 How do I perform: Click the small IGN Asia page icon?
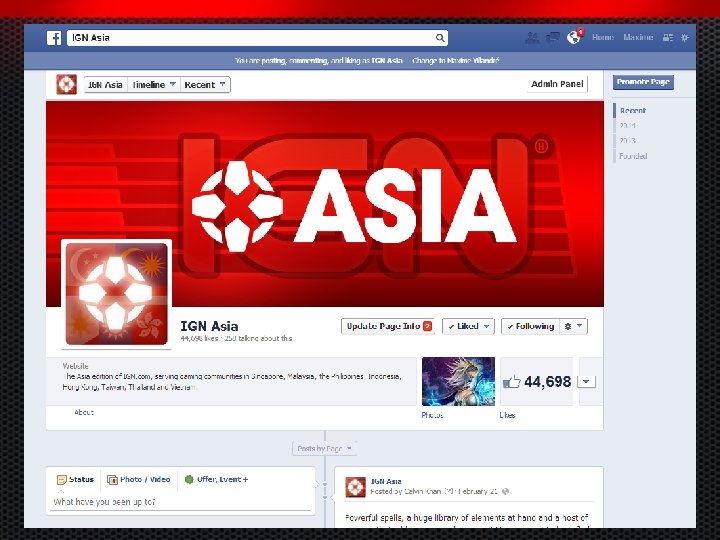tap(67, 84)
